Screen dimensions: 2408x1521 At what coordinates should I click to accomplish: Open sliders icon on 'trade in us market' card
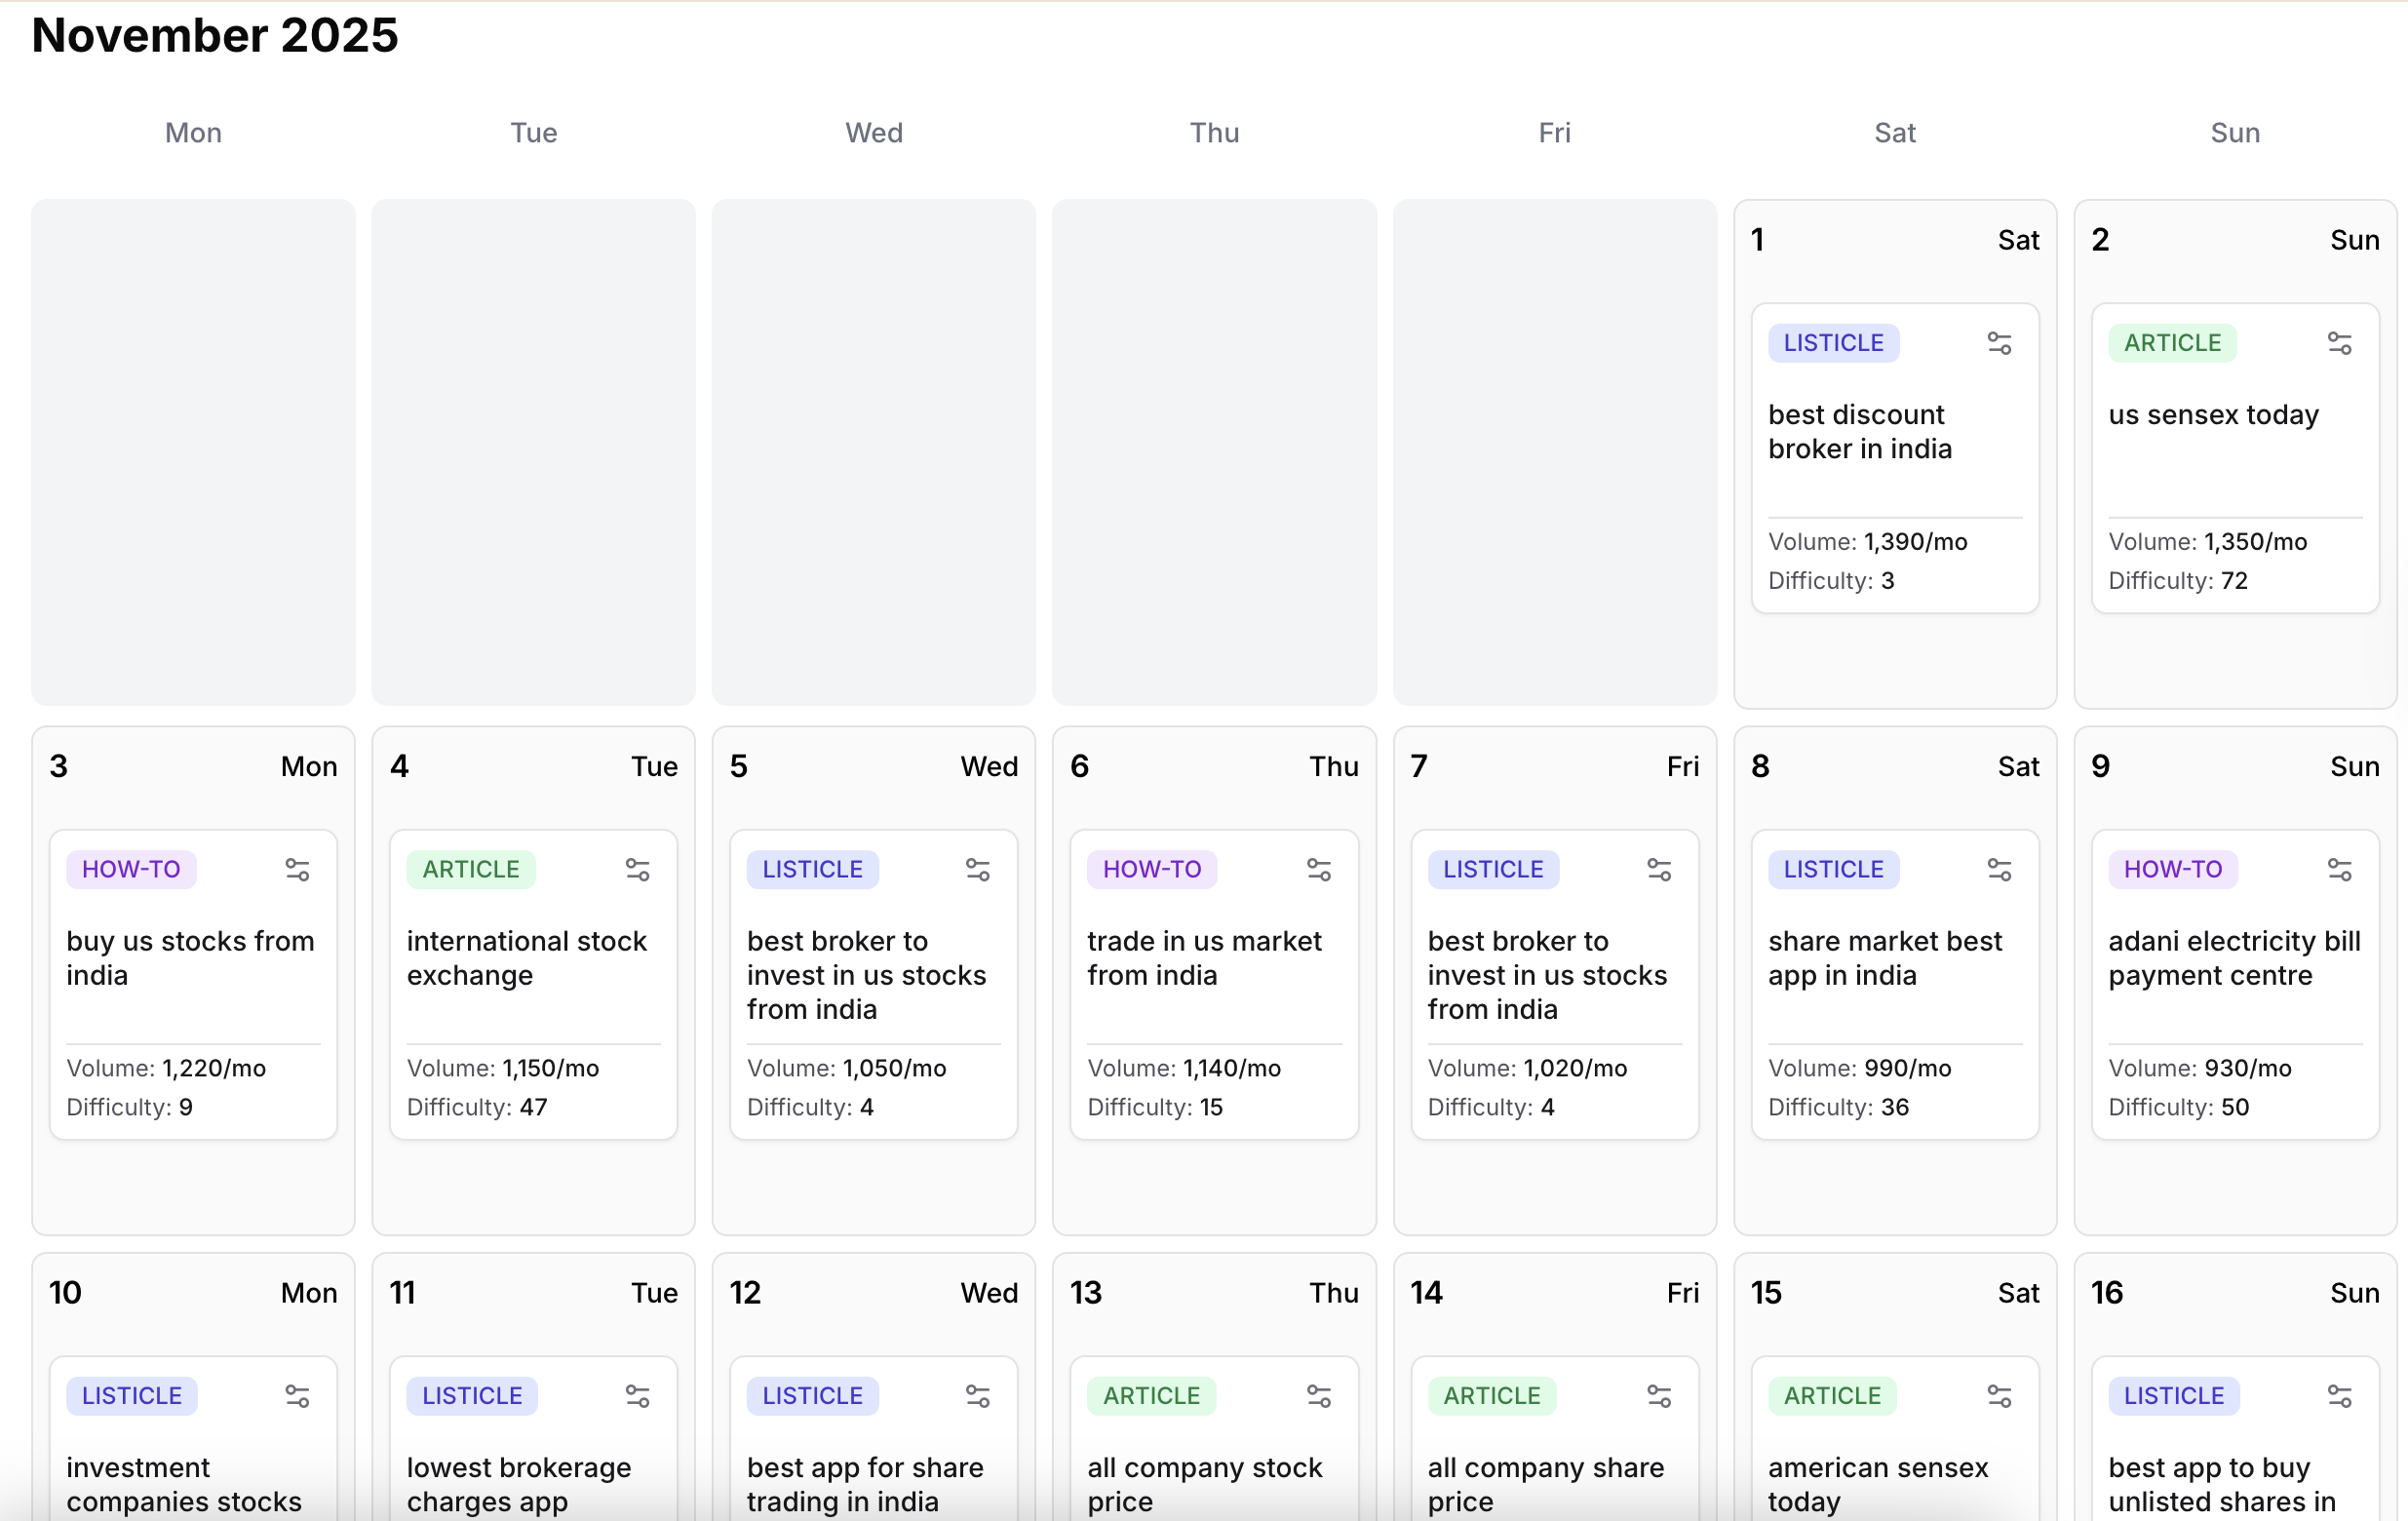click(1318, 870)
